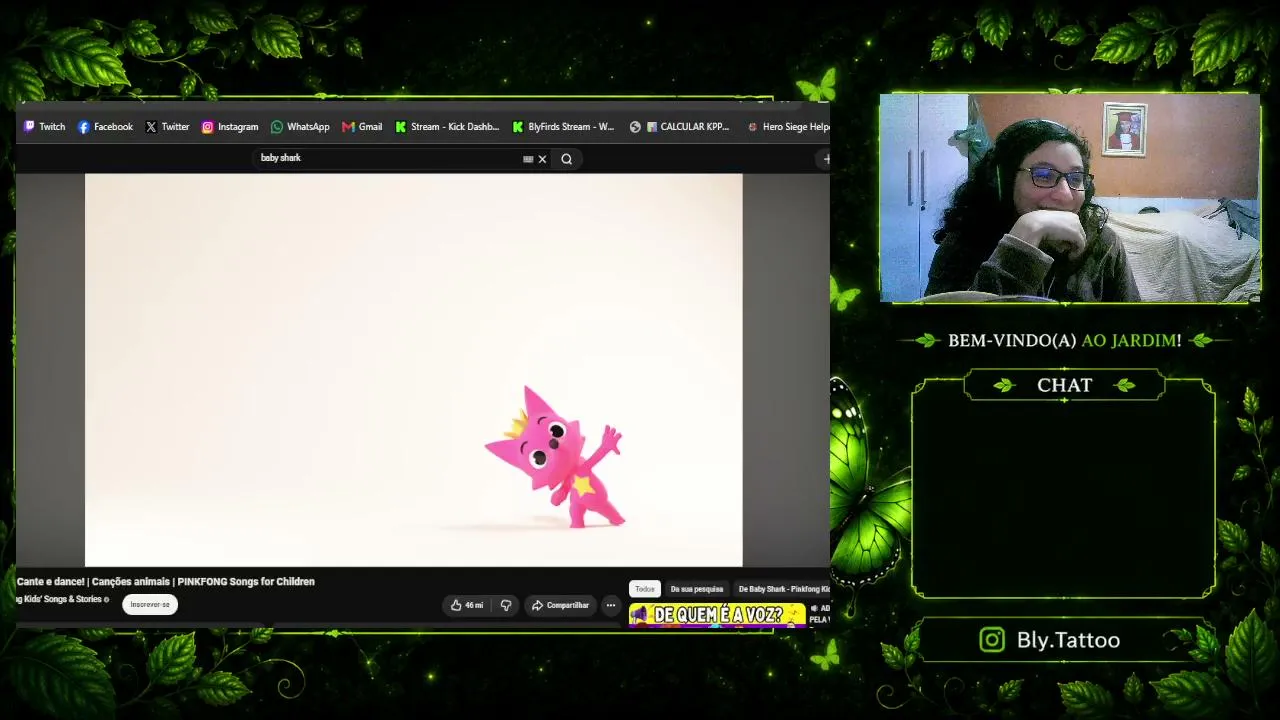Open the Stream - Kick Dashboard bookmark
The width and height of the screenshot is (1280, 720).
click(447, 127)
